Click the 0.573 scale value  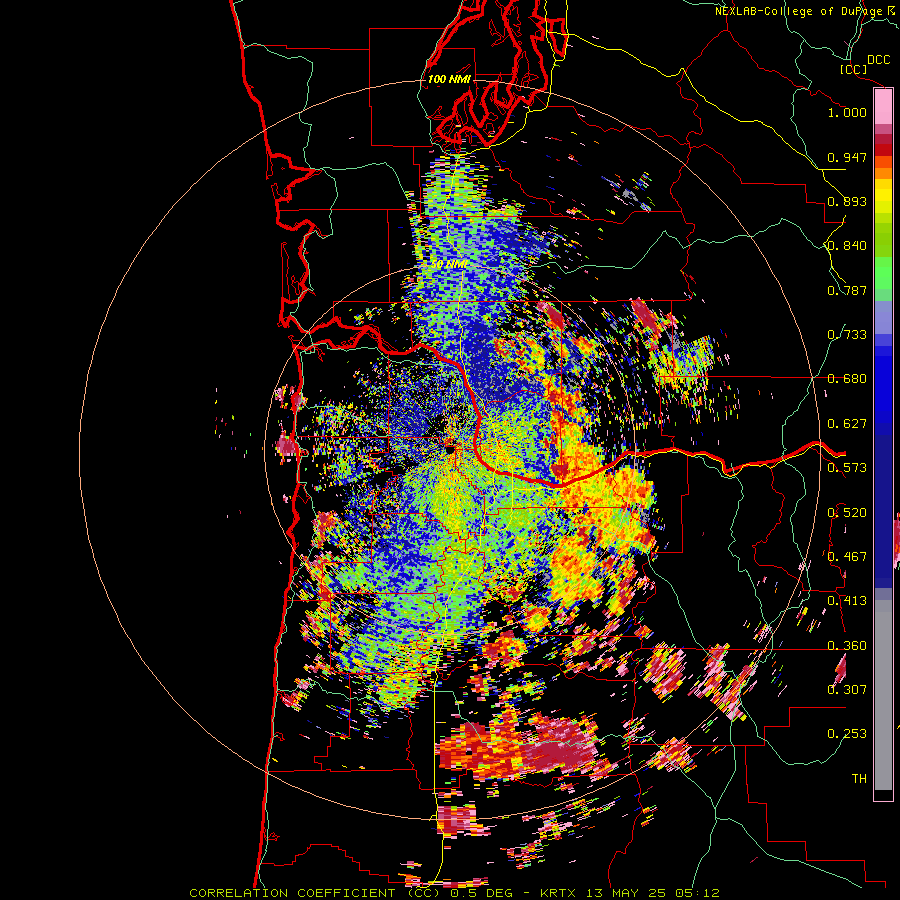[x=847, y=468]
